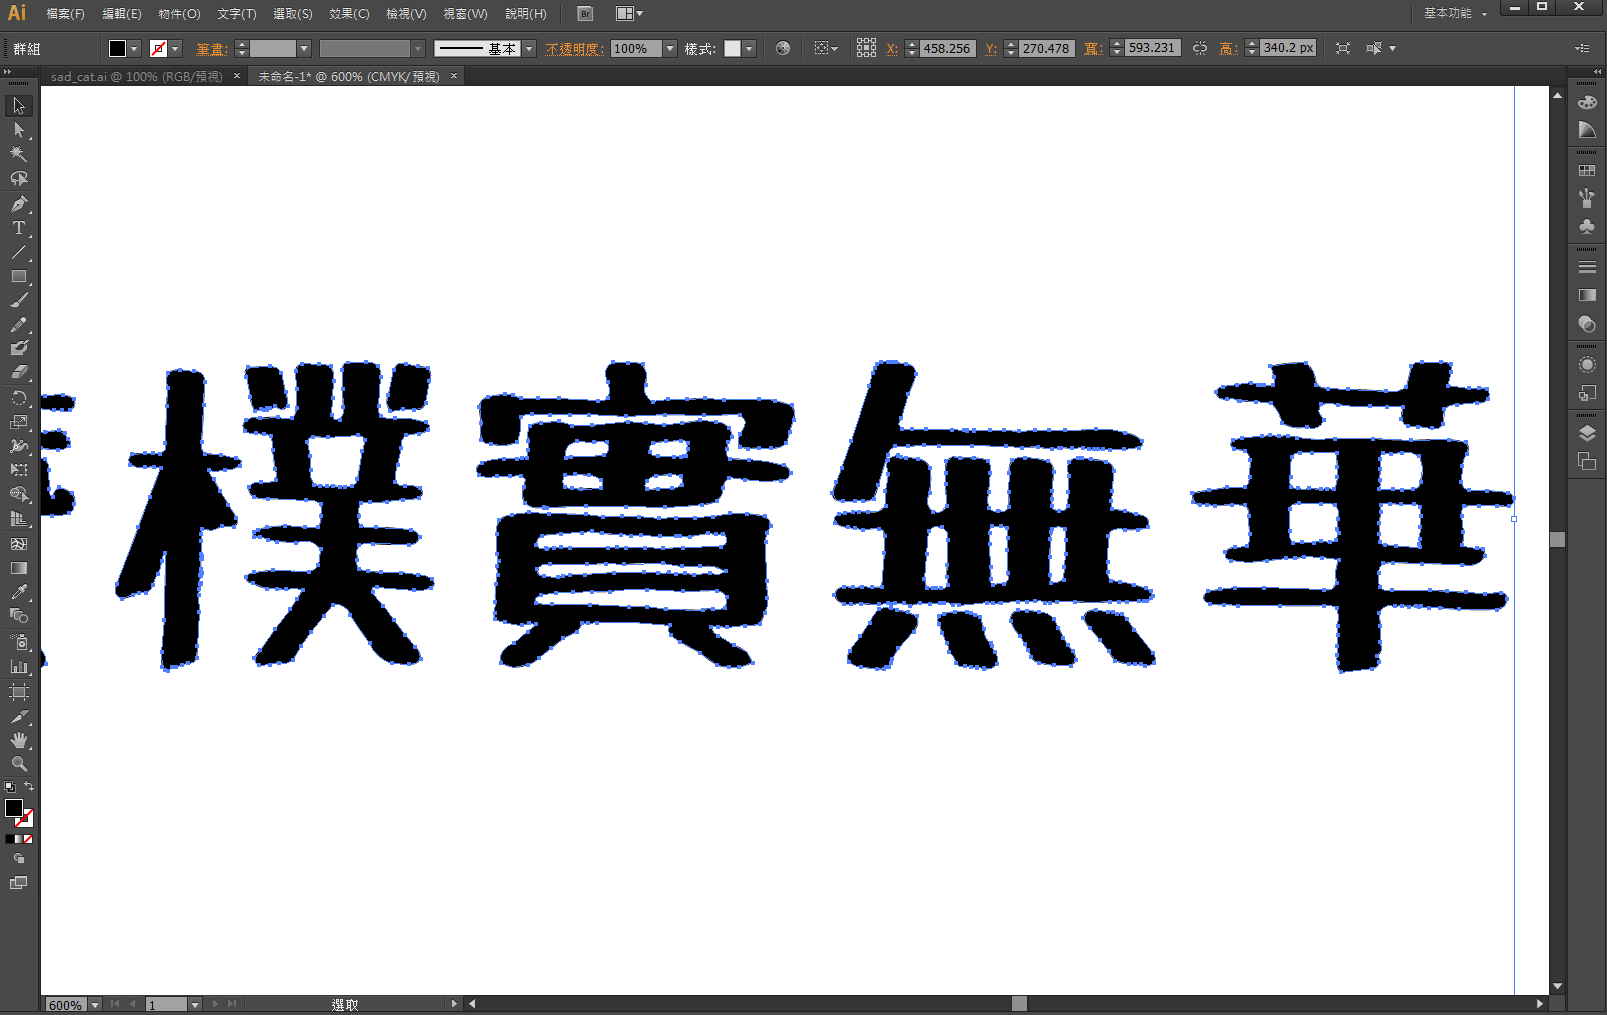
Task: Select the Selection tool
Action: (x=18, y=106)
